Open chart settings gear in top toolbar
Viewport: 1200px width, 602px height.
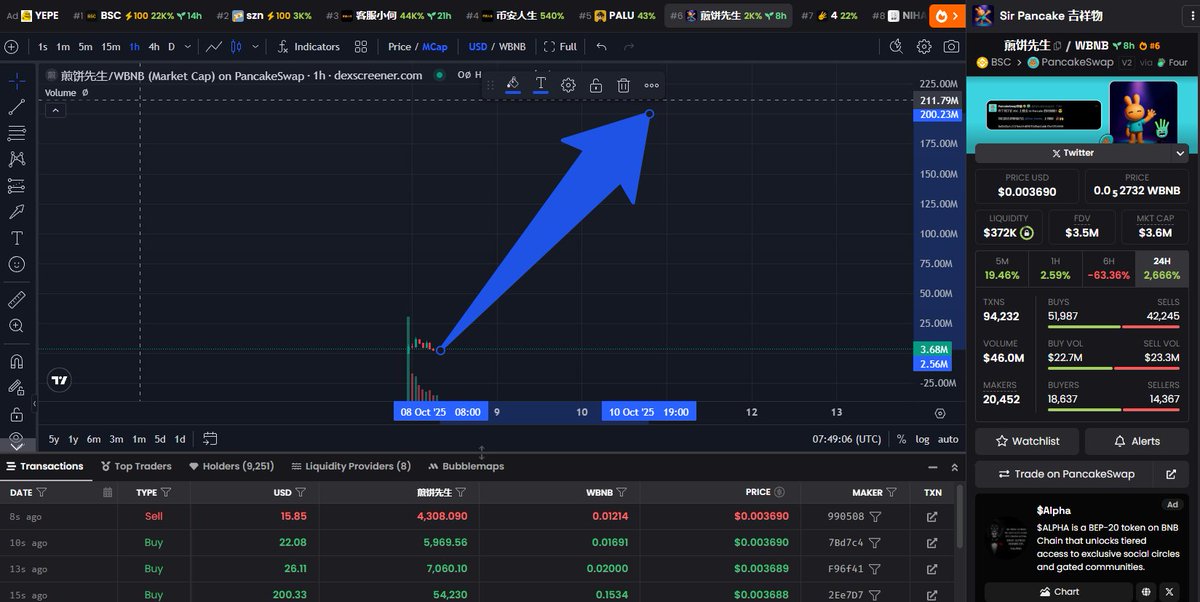click(924, 47)
